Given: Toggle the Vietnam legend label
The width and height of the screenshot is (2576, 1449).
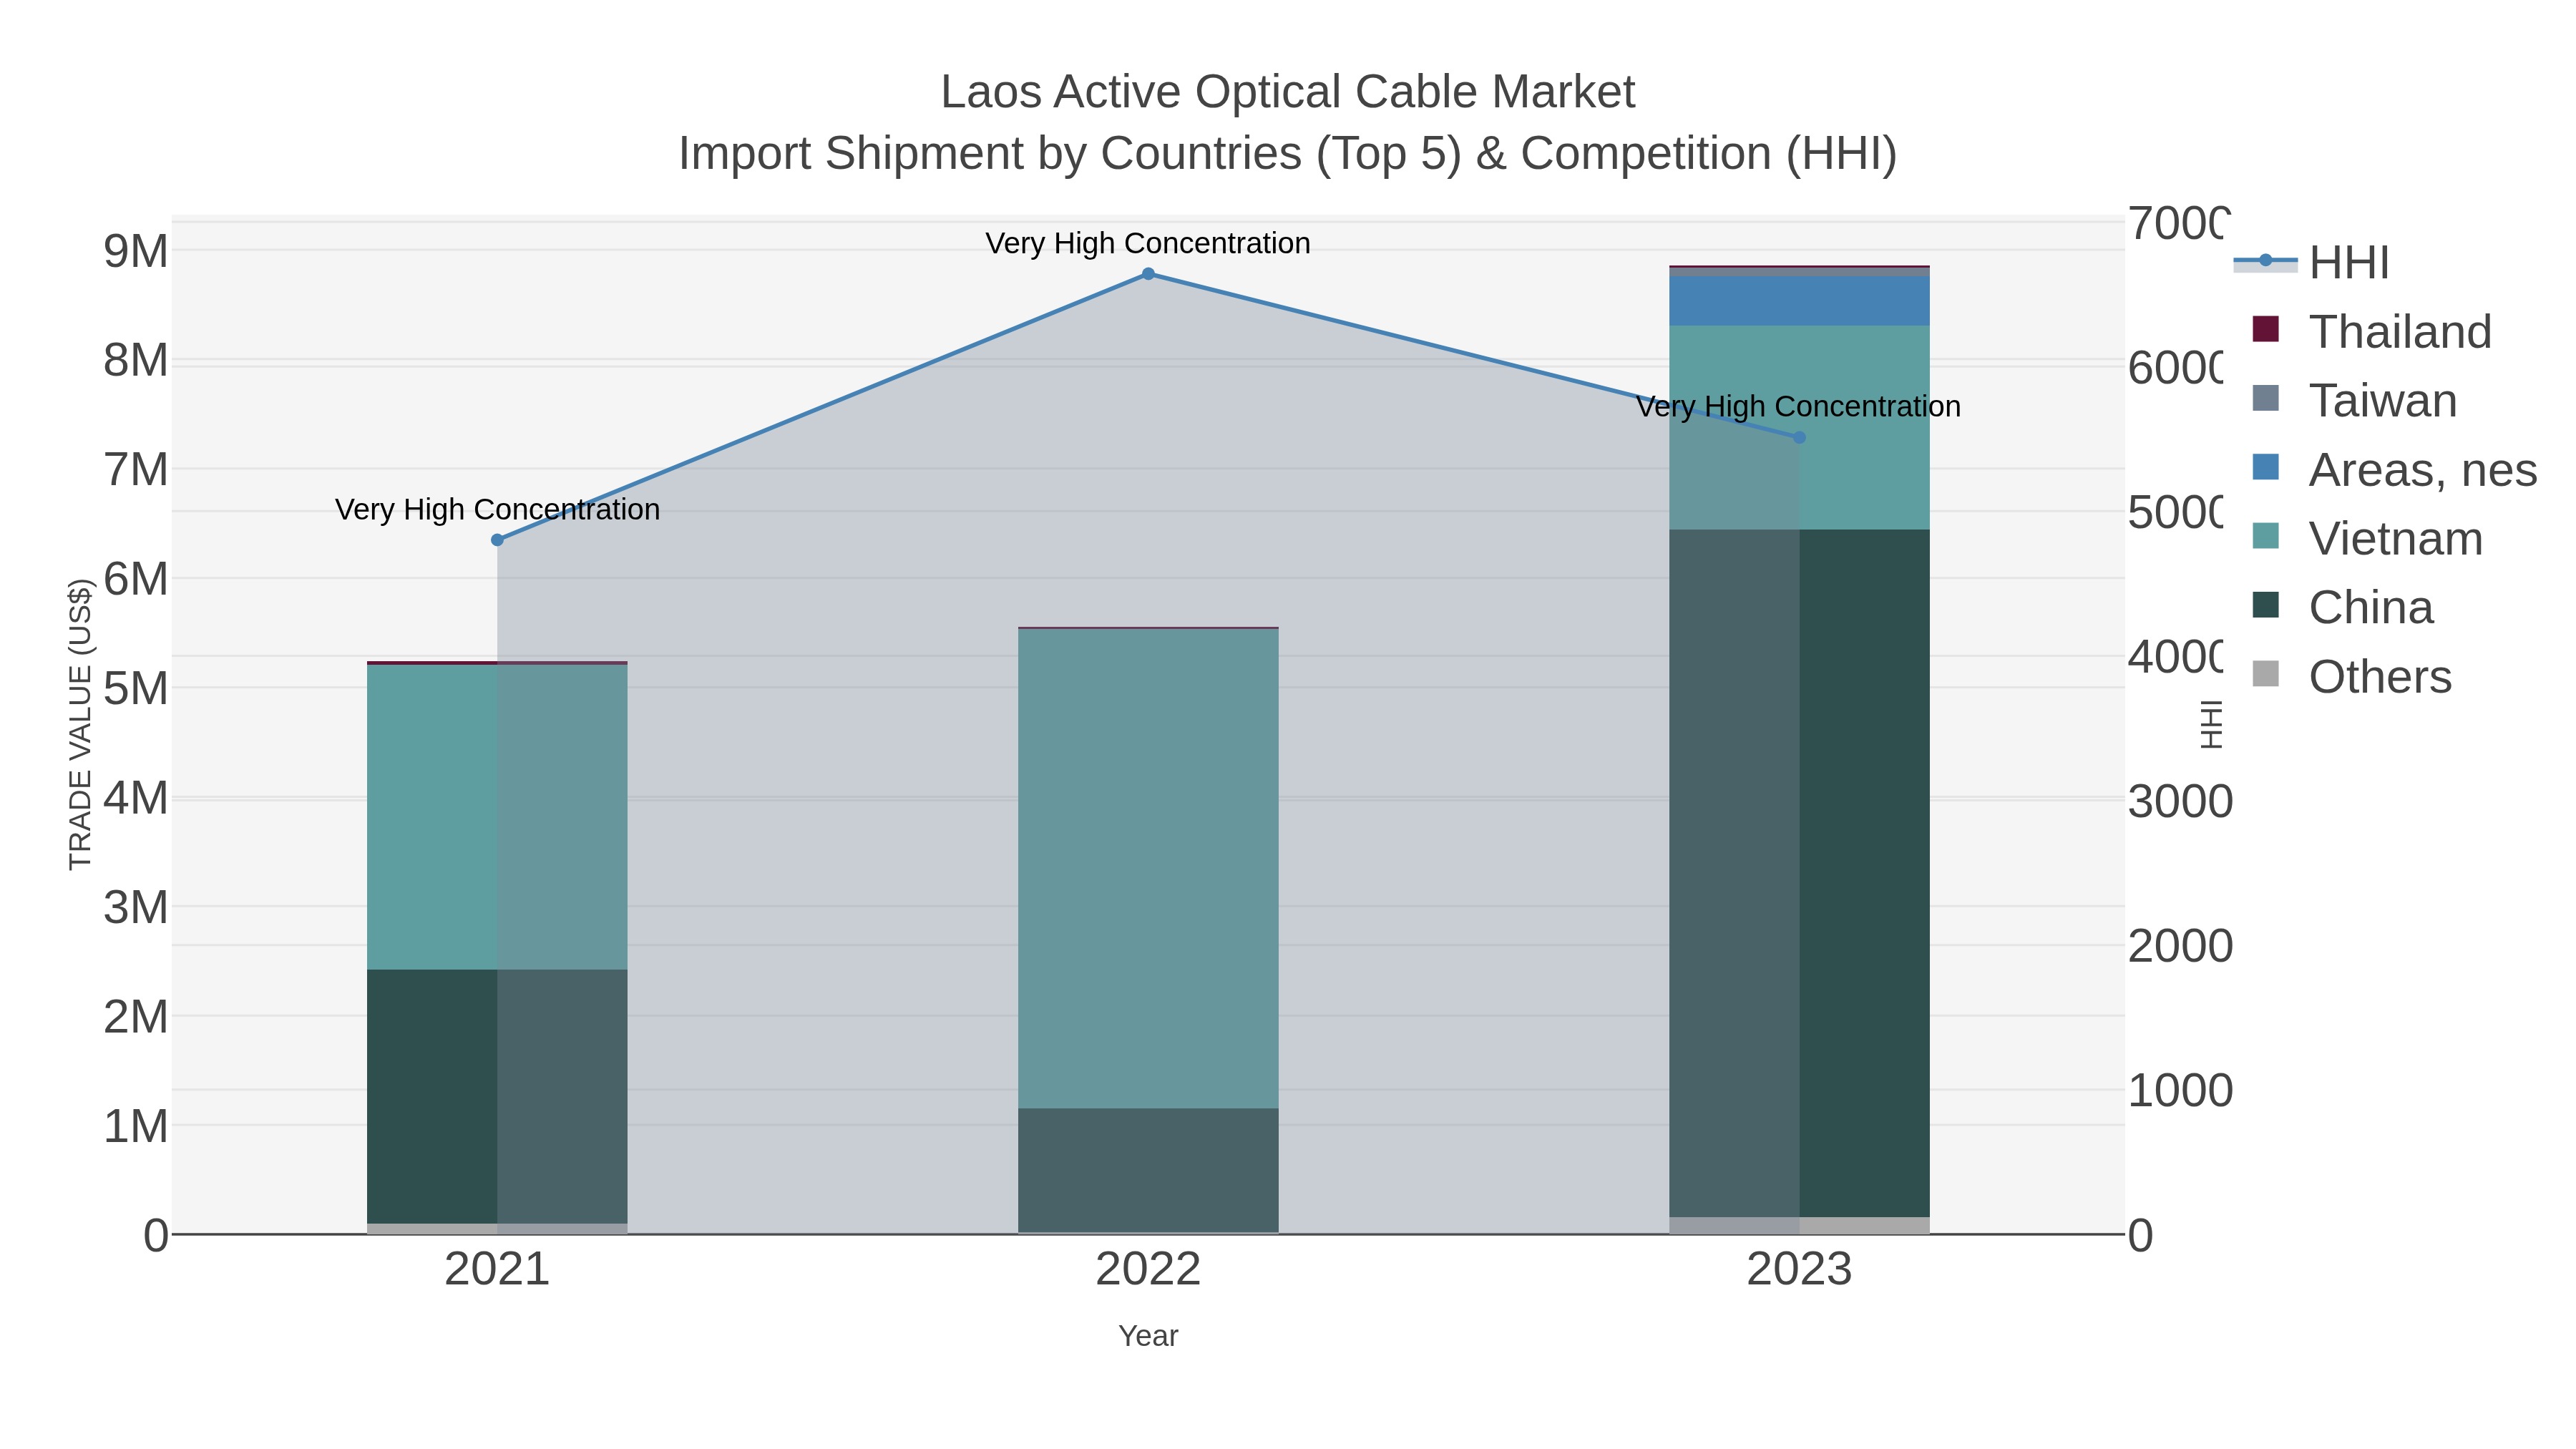Looking at the screenshot, I should click(x=2396, y=539).
